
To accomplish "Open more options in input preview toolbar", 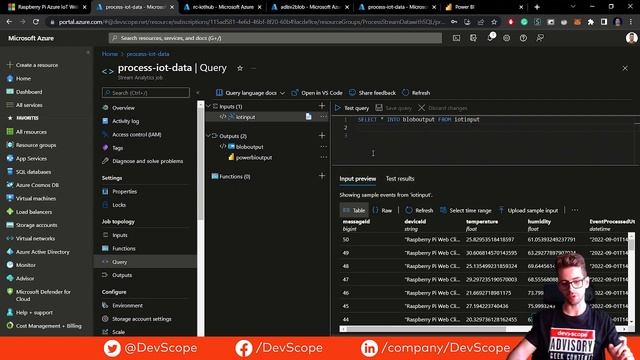I will tap(575, 210).
